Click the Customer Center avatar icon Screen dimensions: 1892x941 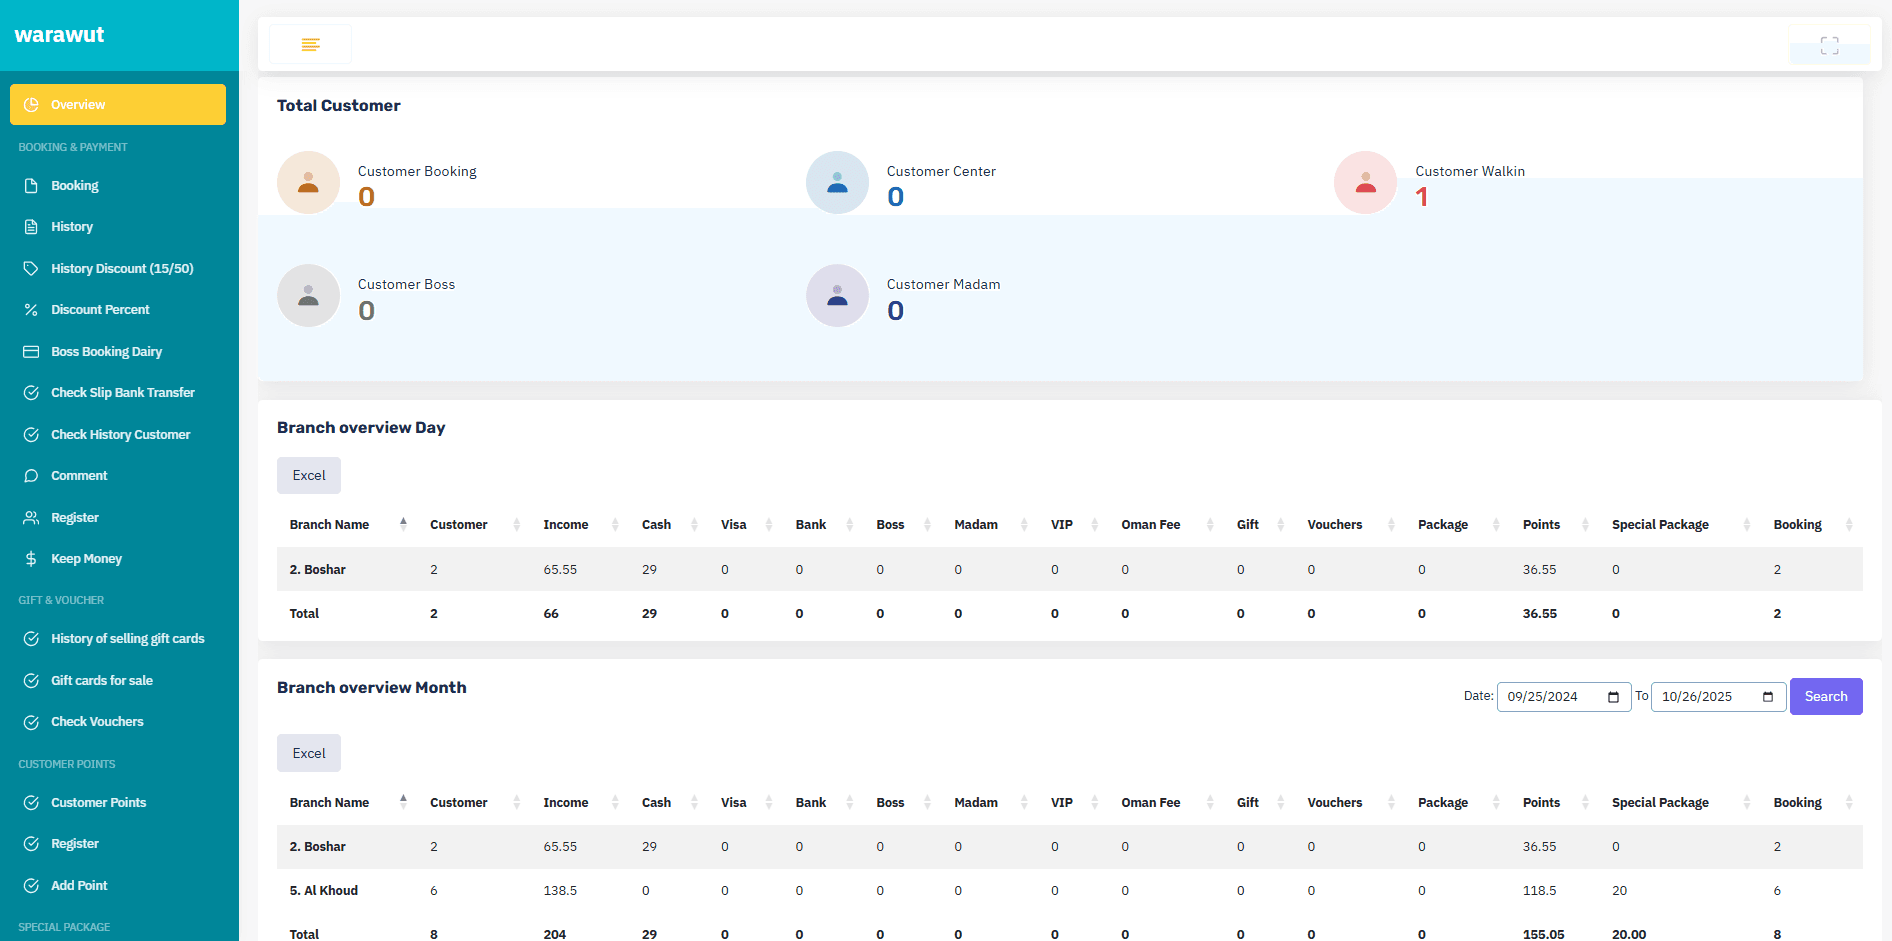(837, 183)
